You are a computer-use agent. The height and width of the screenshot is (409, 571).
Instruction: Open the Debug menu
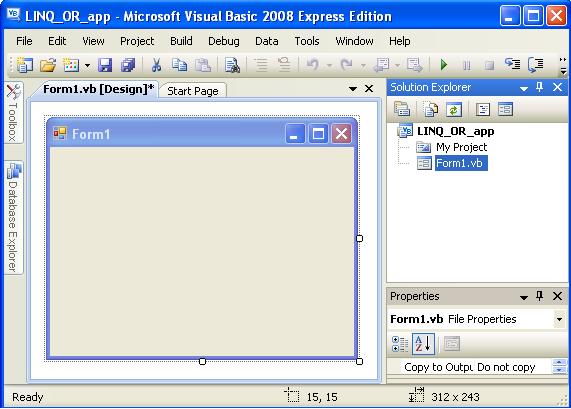pyautogui.click(x=224, y=41)
